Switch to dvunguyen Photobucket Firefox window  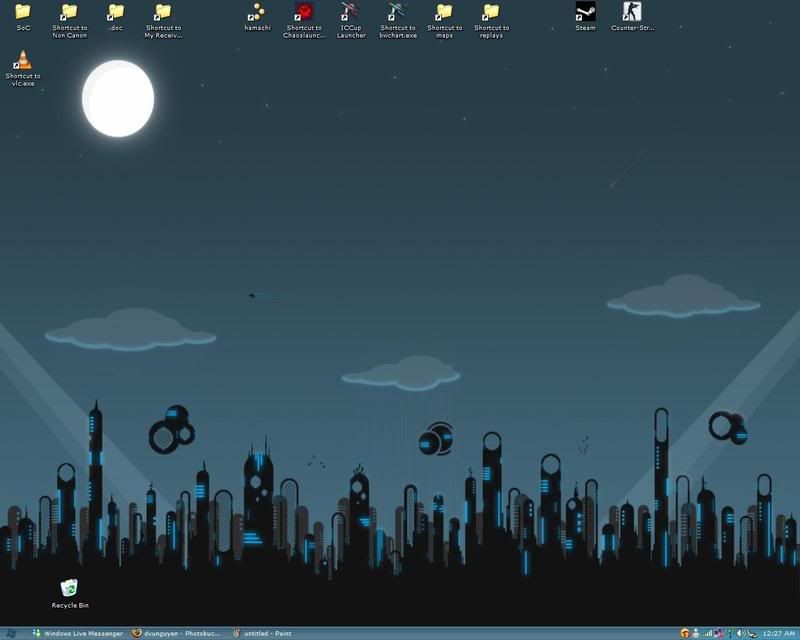176,633
